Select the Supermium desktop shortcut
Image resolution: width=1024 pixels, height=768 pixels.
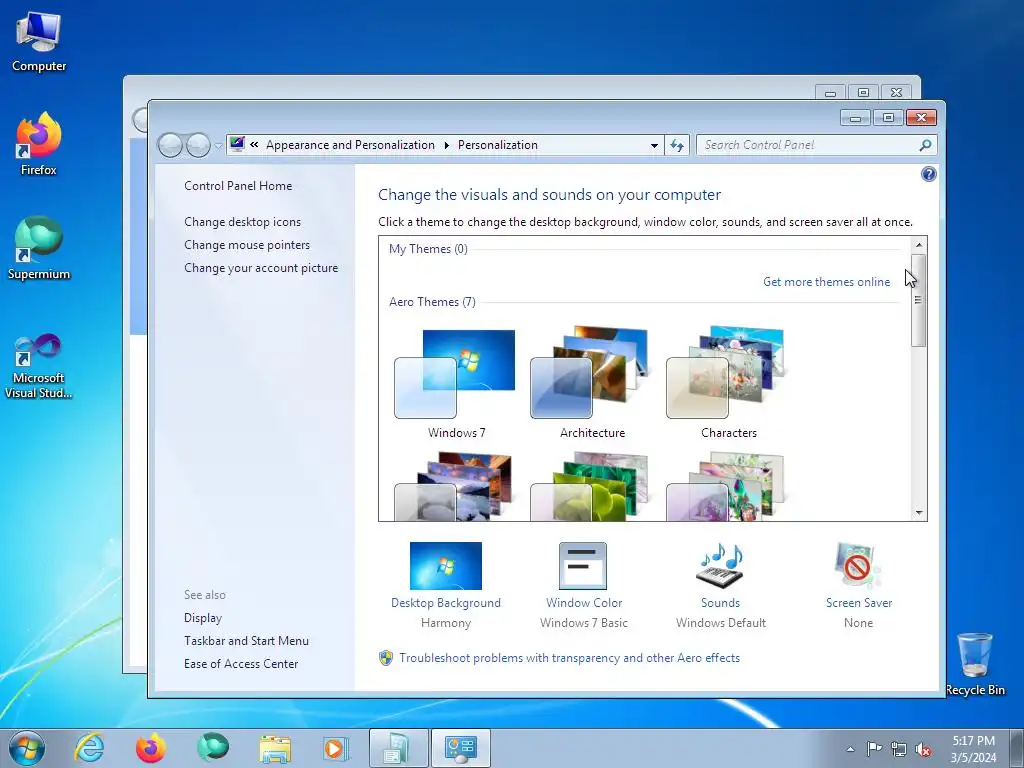(x=39, y=248)
